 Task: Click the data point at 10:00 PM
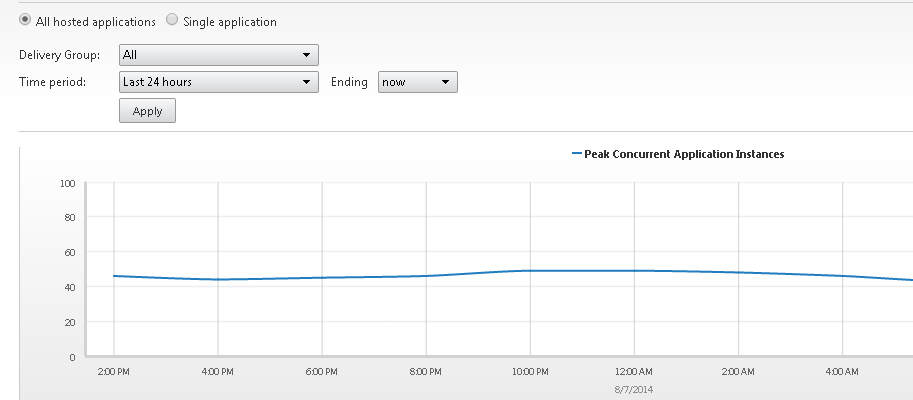tap(530, 270)
